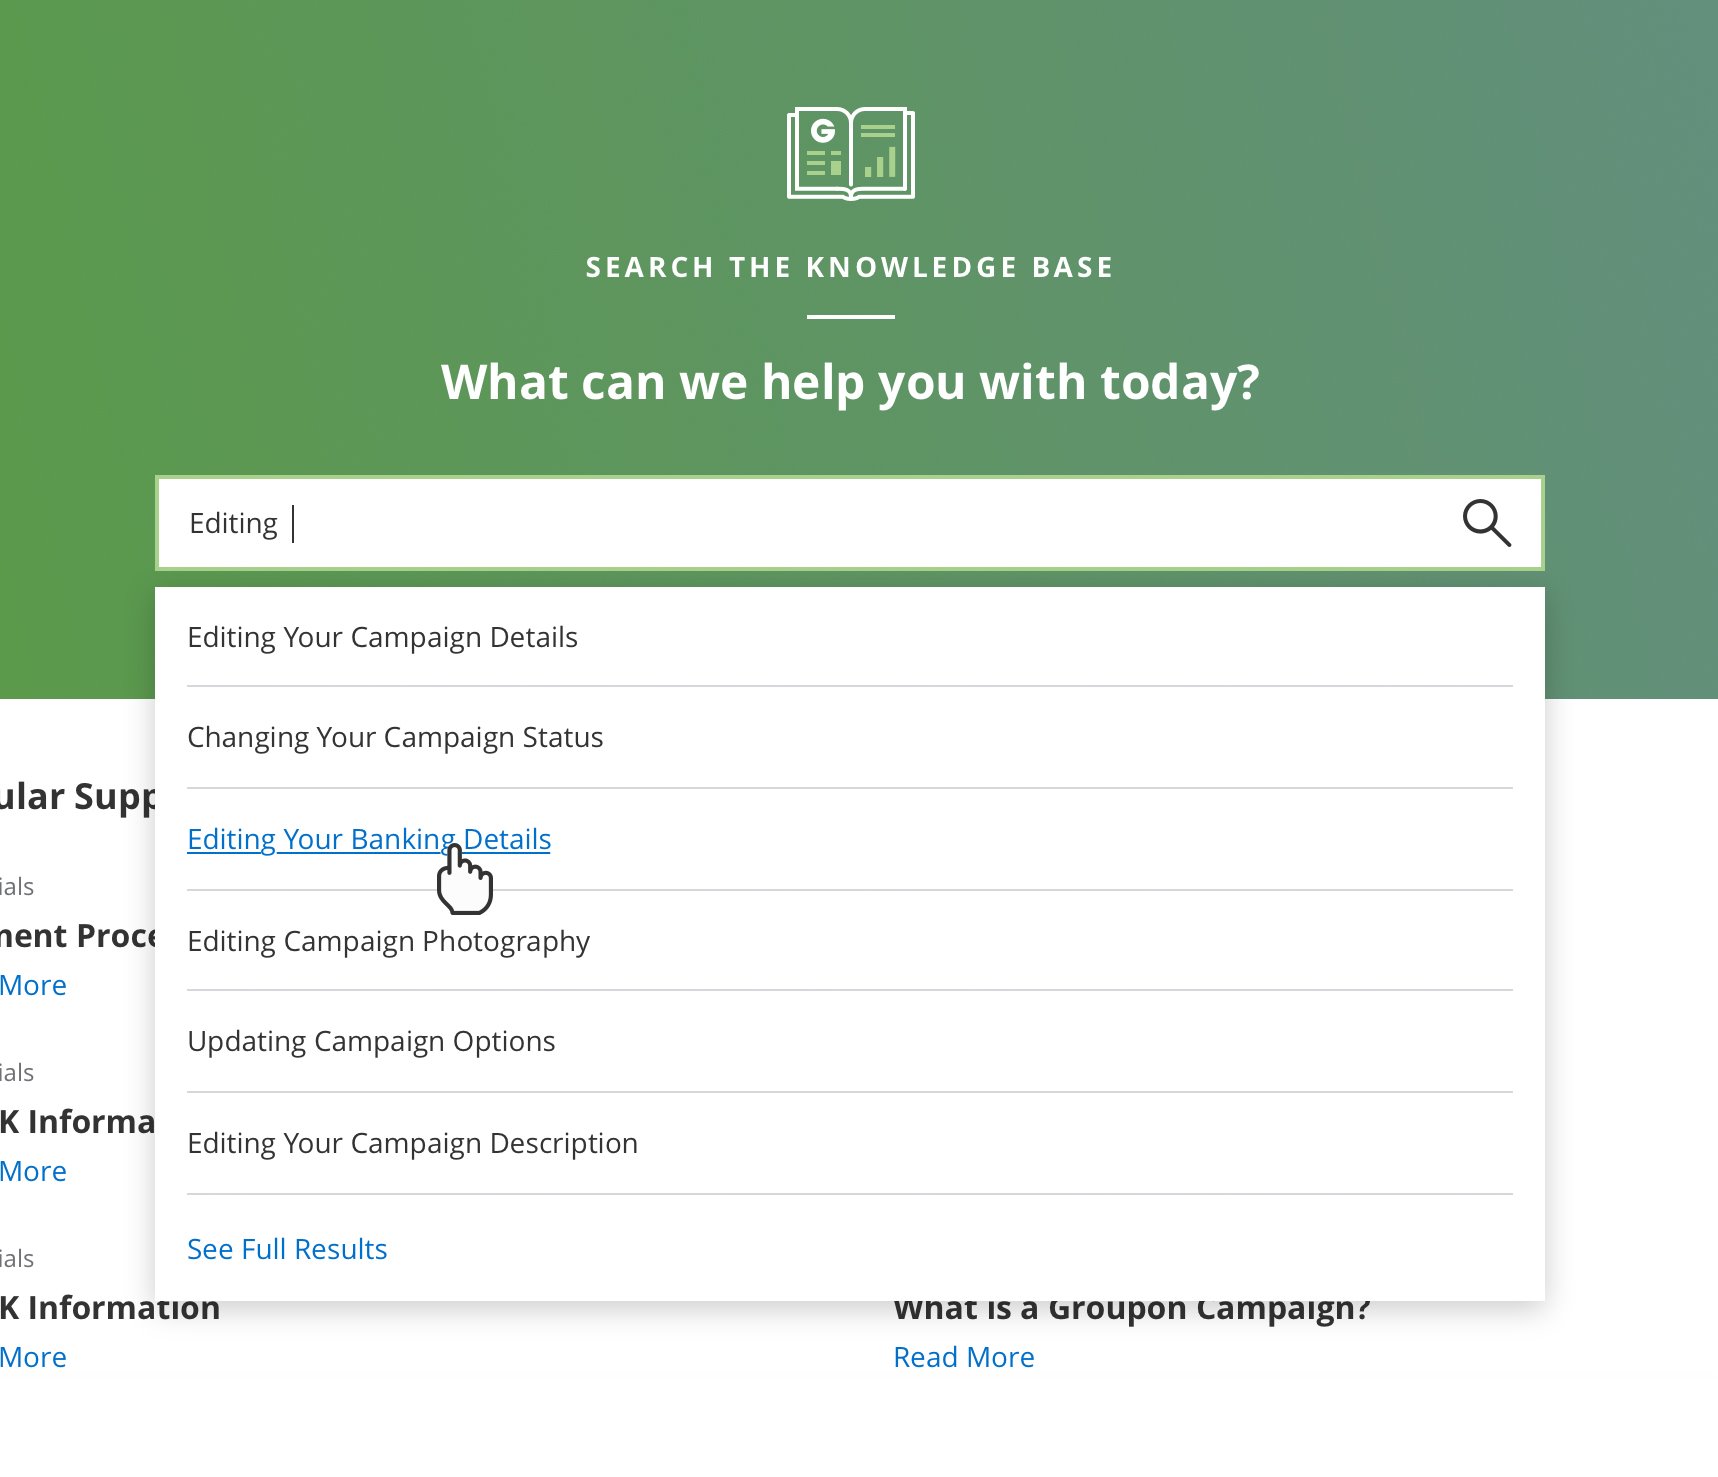Click the Popular Support heading text
This screenshot has width=1718, height=1477.
tap(77, 796)
